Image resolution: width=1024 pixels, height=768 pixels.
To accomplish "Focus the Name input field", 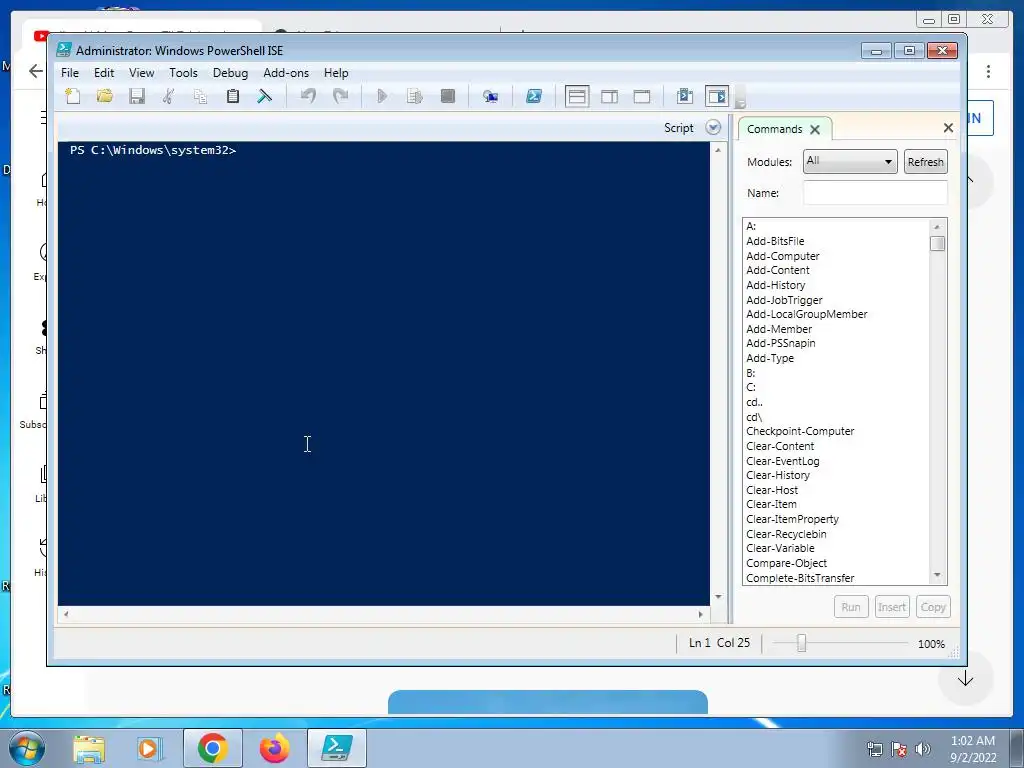I will click(875, 193).
